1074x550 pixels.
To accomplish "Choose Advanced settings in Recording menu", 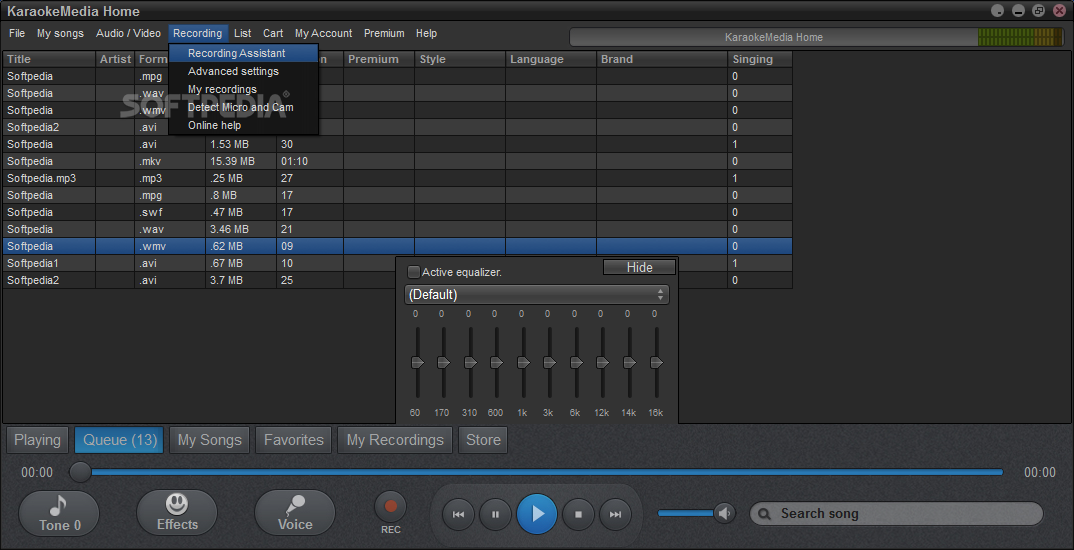I will tap(244, 71).
